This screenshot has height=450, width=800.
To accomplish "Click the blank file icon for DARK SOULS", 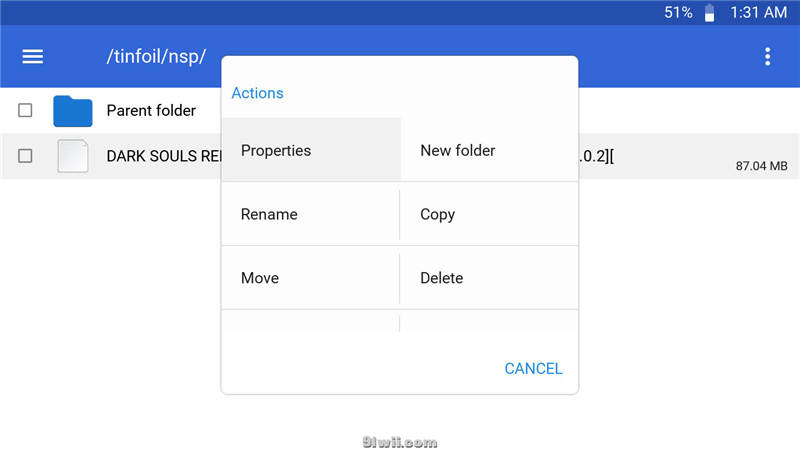I will pyautogui.click(x=72, y=156).
